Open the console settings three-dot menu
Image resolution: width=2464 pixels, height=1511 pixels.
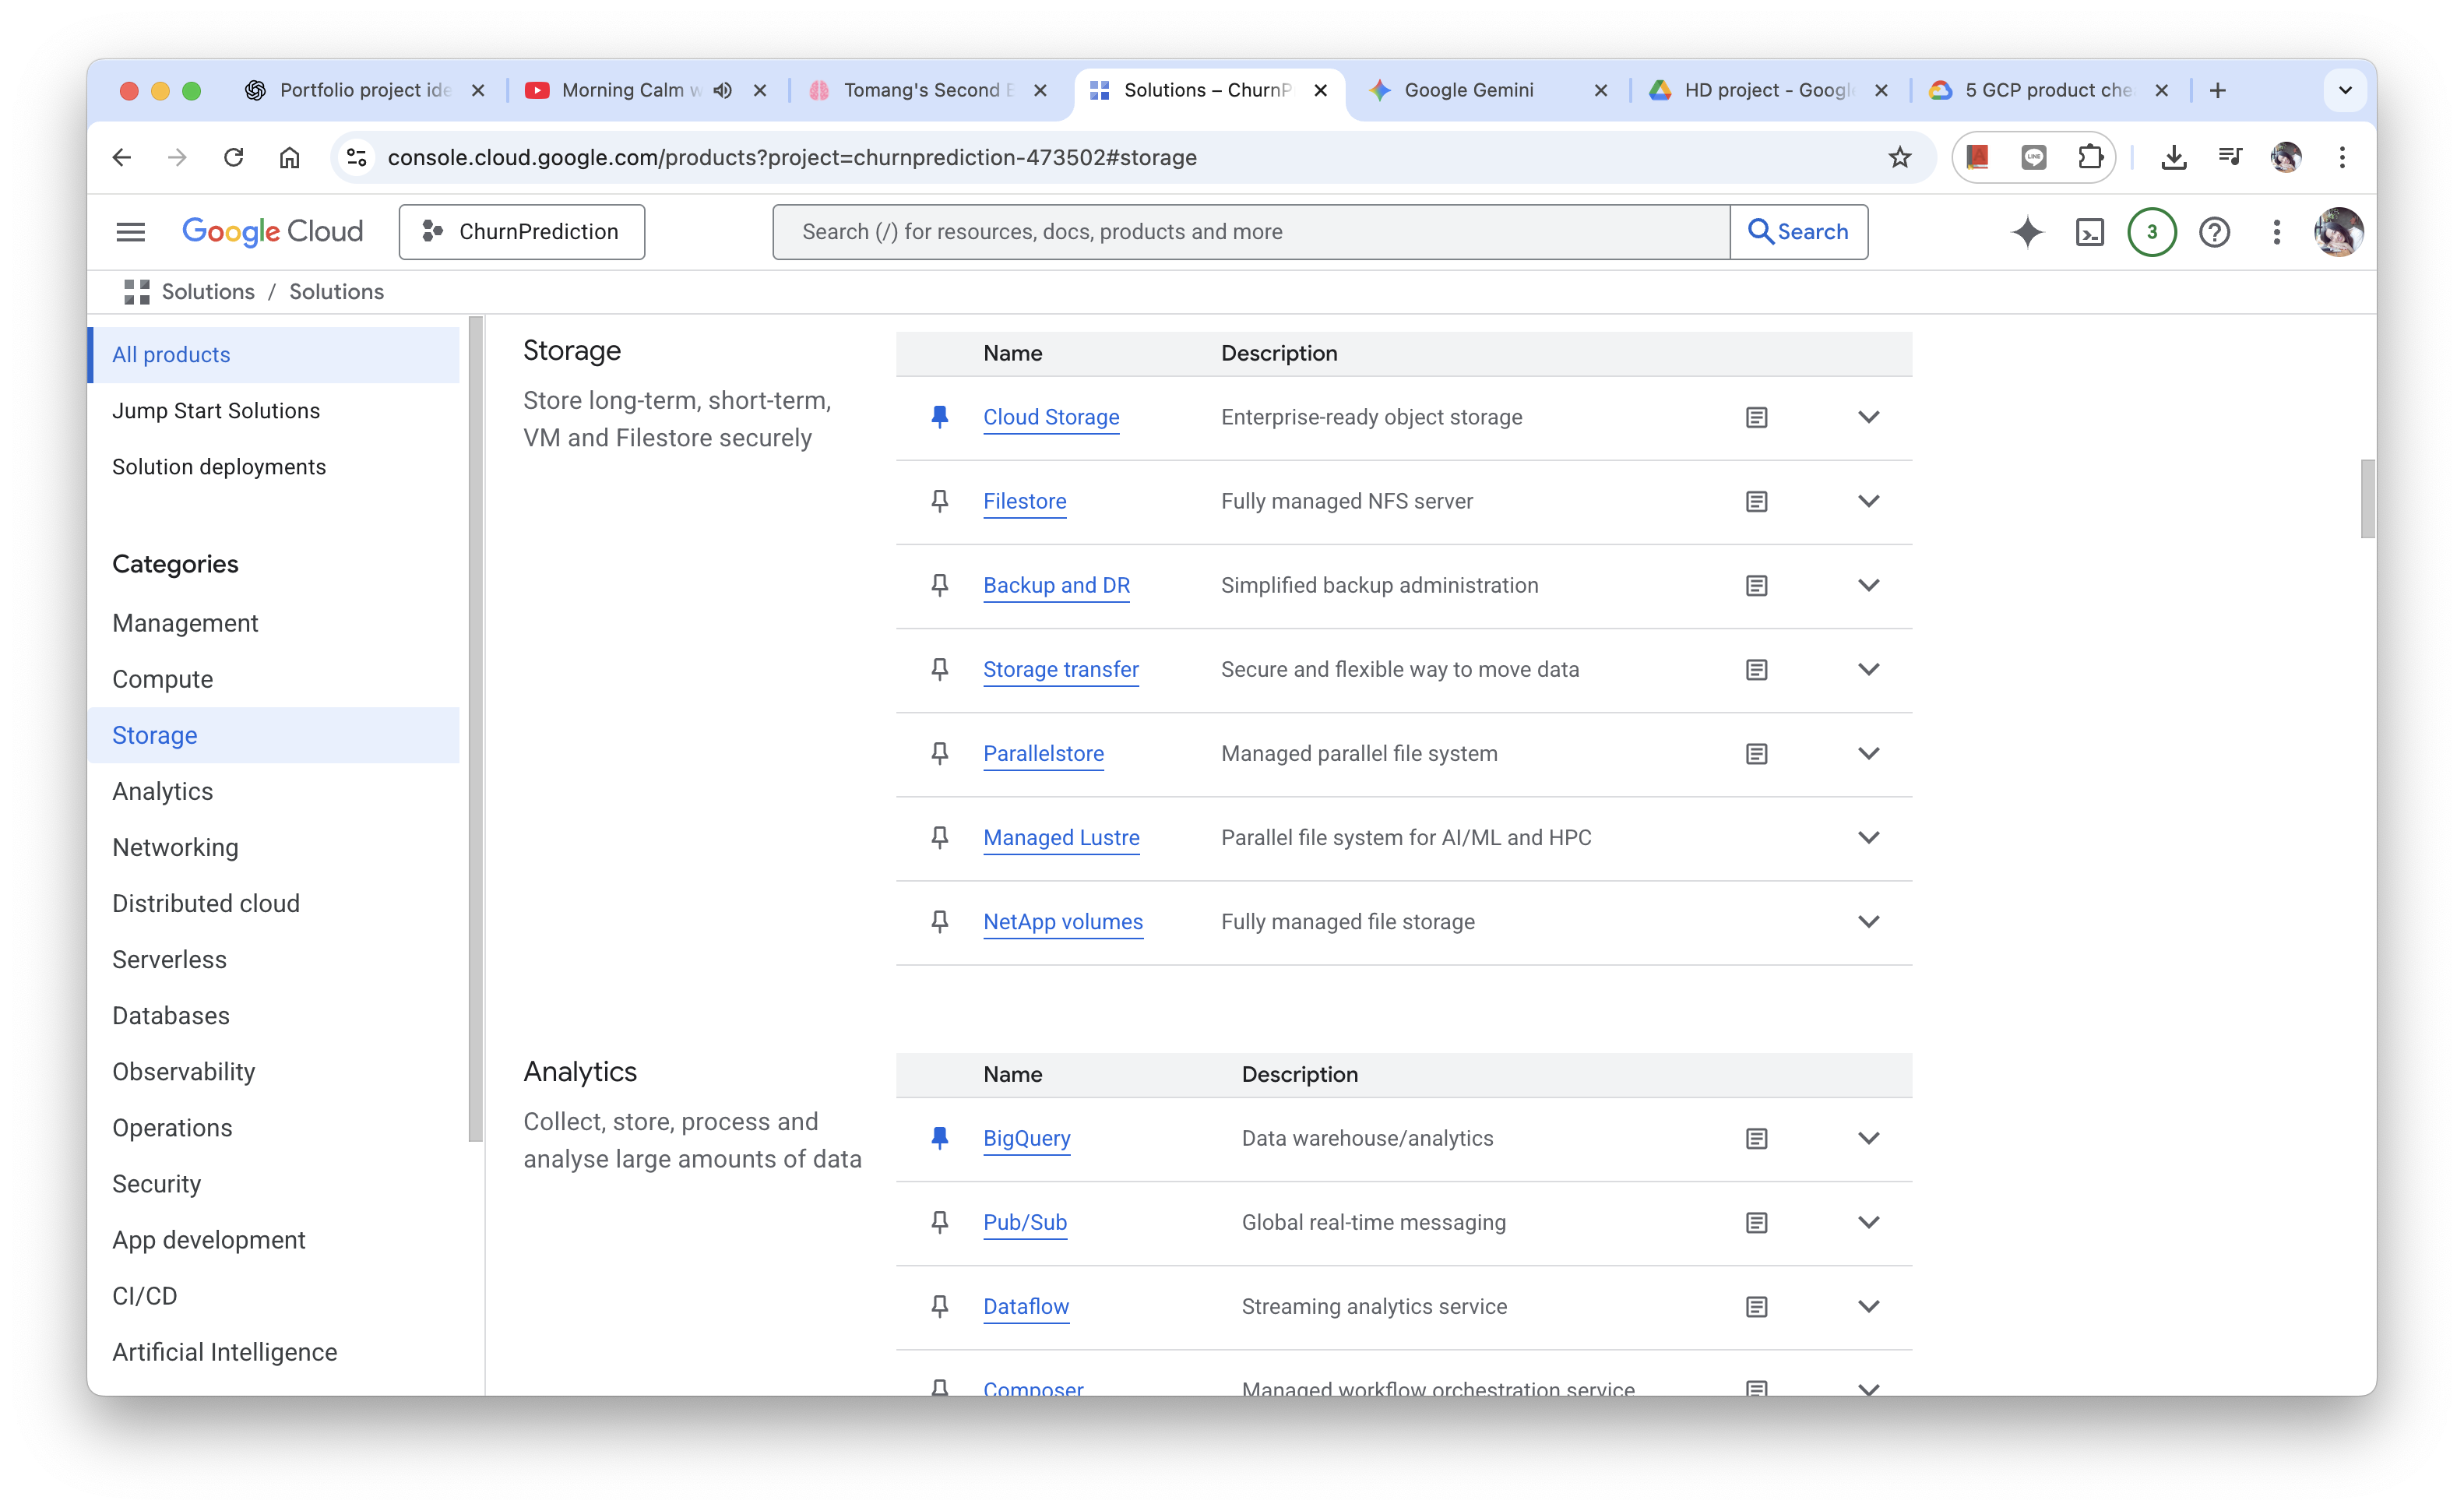click(2276, 232)
